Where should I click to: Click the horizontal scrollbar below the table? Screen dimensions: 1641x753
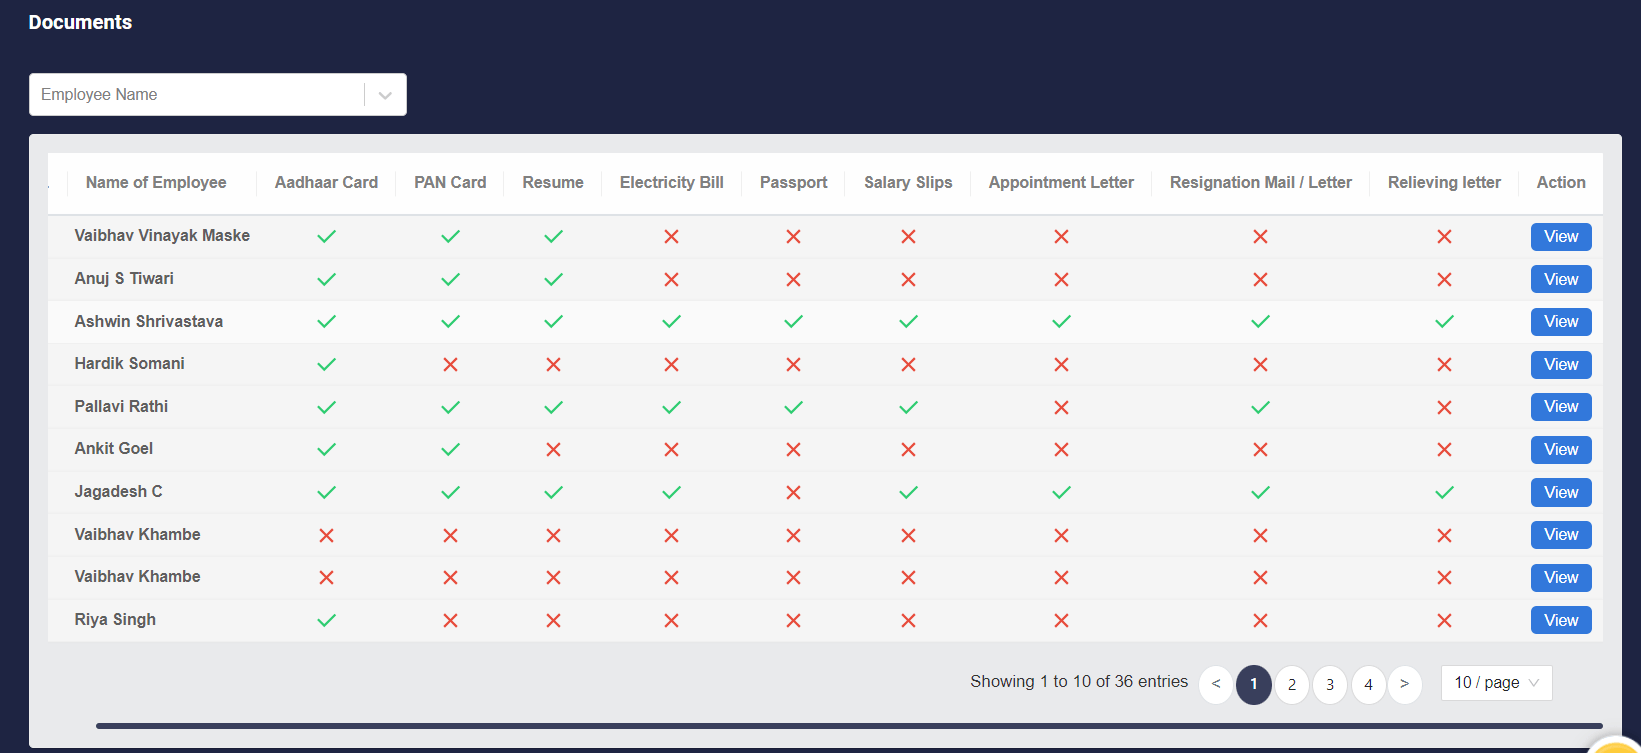(848, 726)
